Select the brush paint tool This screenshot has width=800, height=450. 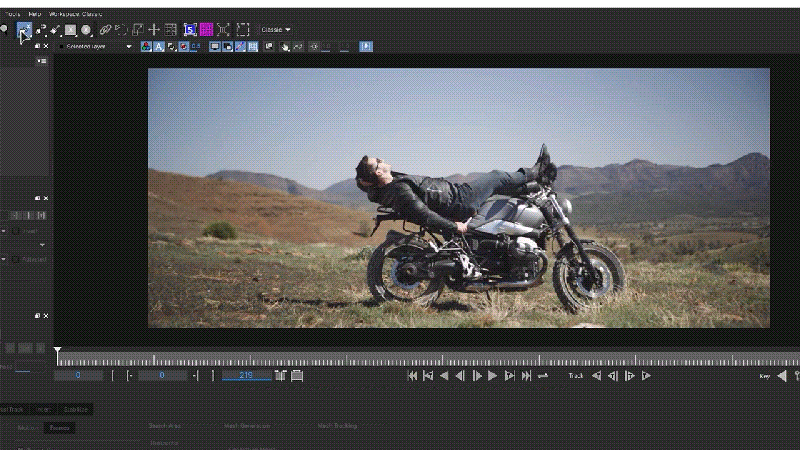point(55,30)
